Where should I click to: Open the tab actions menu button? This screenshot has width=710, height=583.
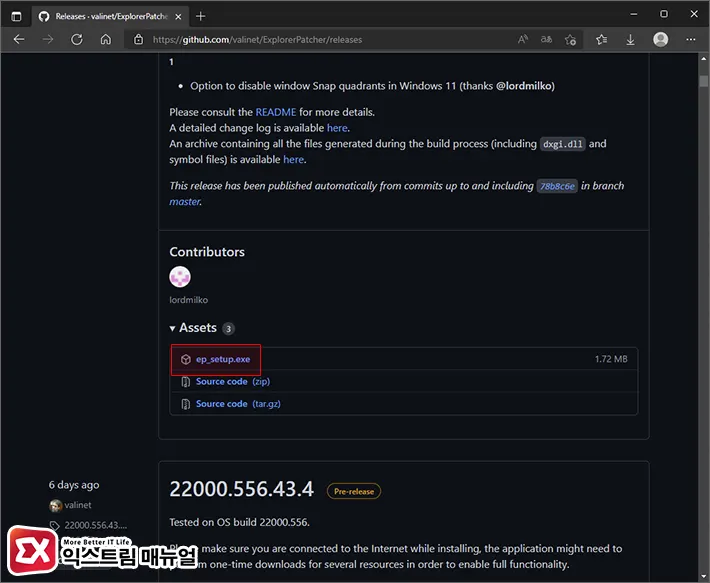click(16, 15)
